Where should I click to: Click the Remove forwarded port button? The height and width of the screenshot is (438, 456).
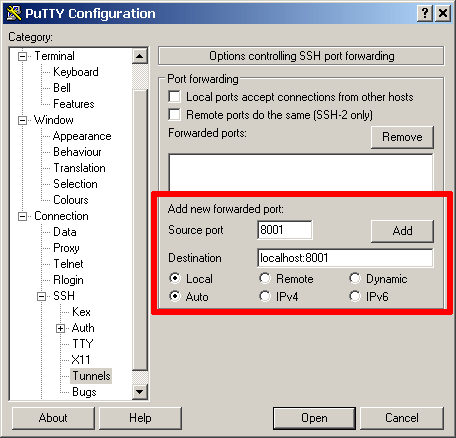[402, 137]
